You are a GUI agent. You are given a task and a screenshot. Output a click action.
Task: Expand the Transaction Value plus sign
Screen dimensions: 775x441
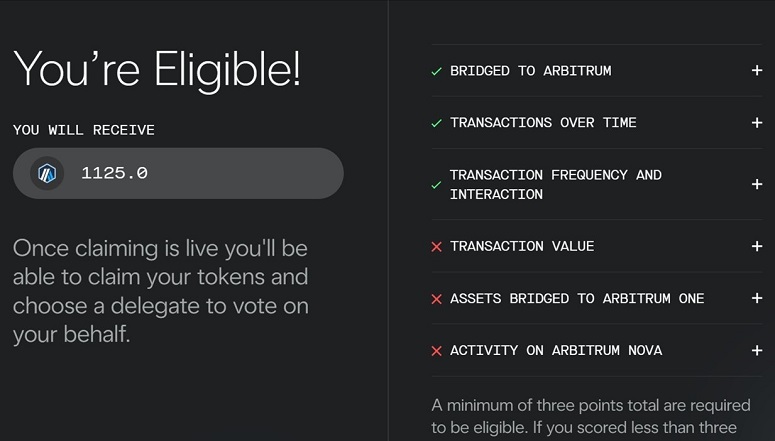(757, 247)
